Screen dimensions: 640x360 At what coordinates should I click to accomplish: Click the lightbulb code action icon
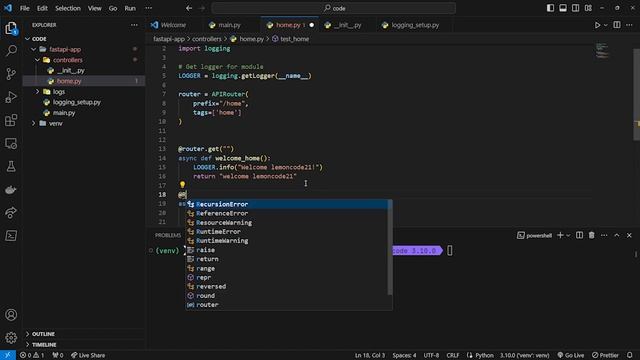pos(182,185)
